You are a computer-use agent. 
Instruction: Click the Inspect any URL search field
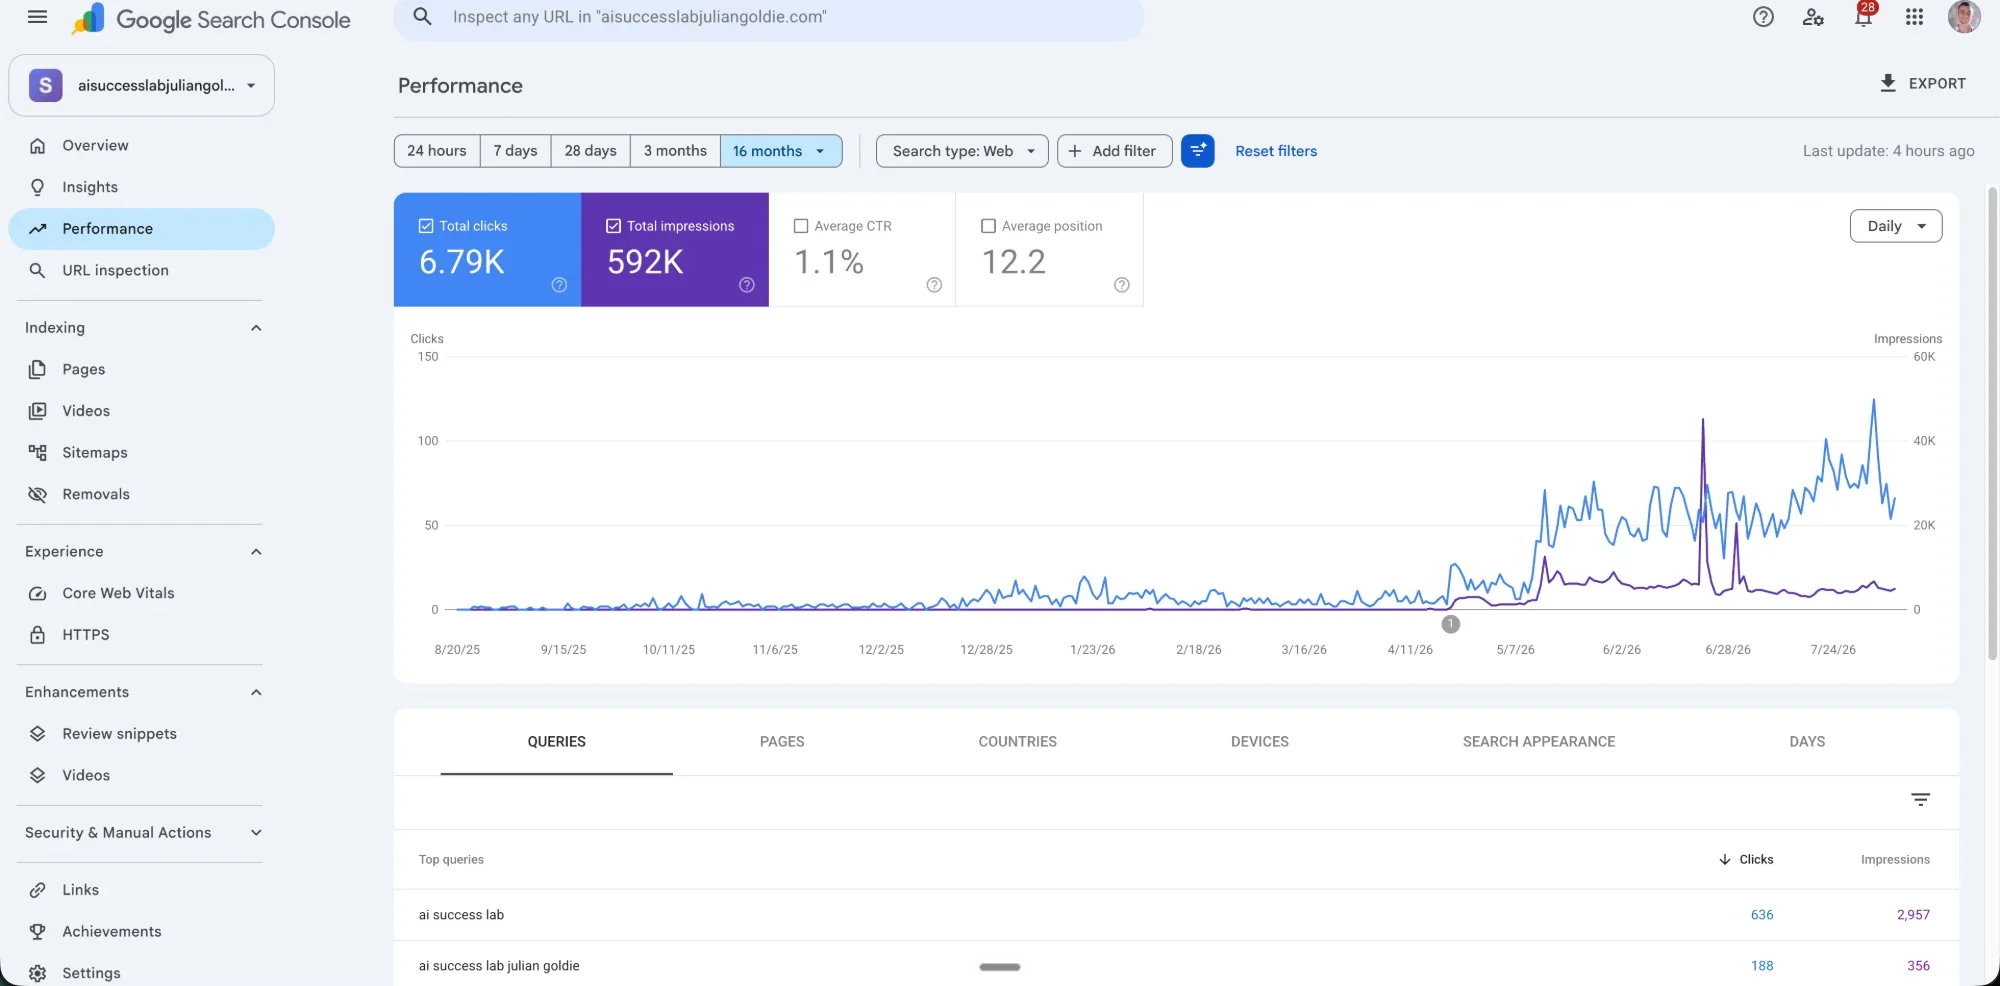pyautogui.click(x=768, y=17)
